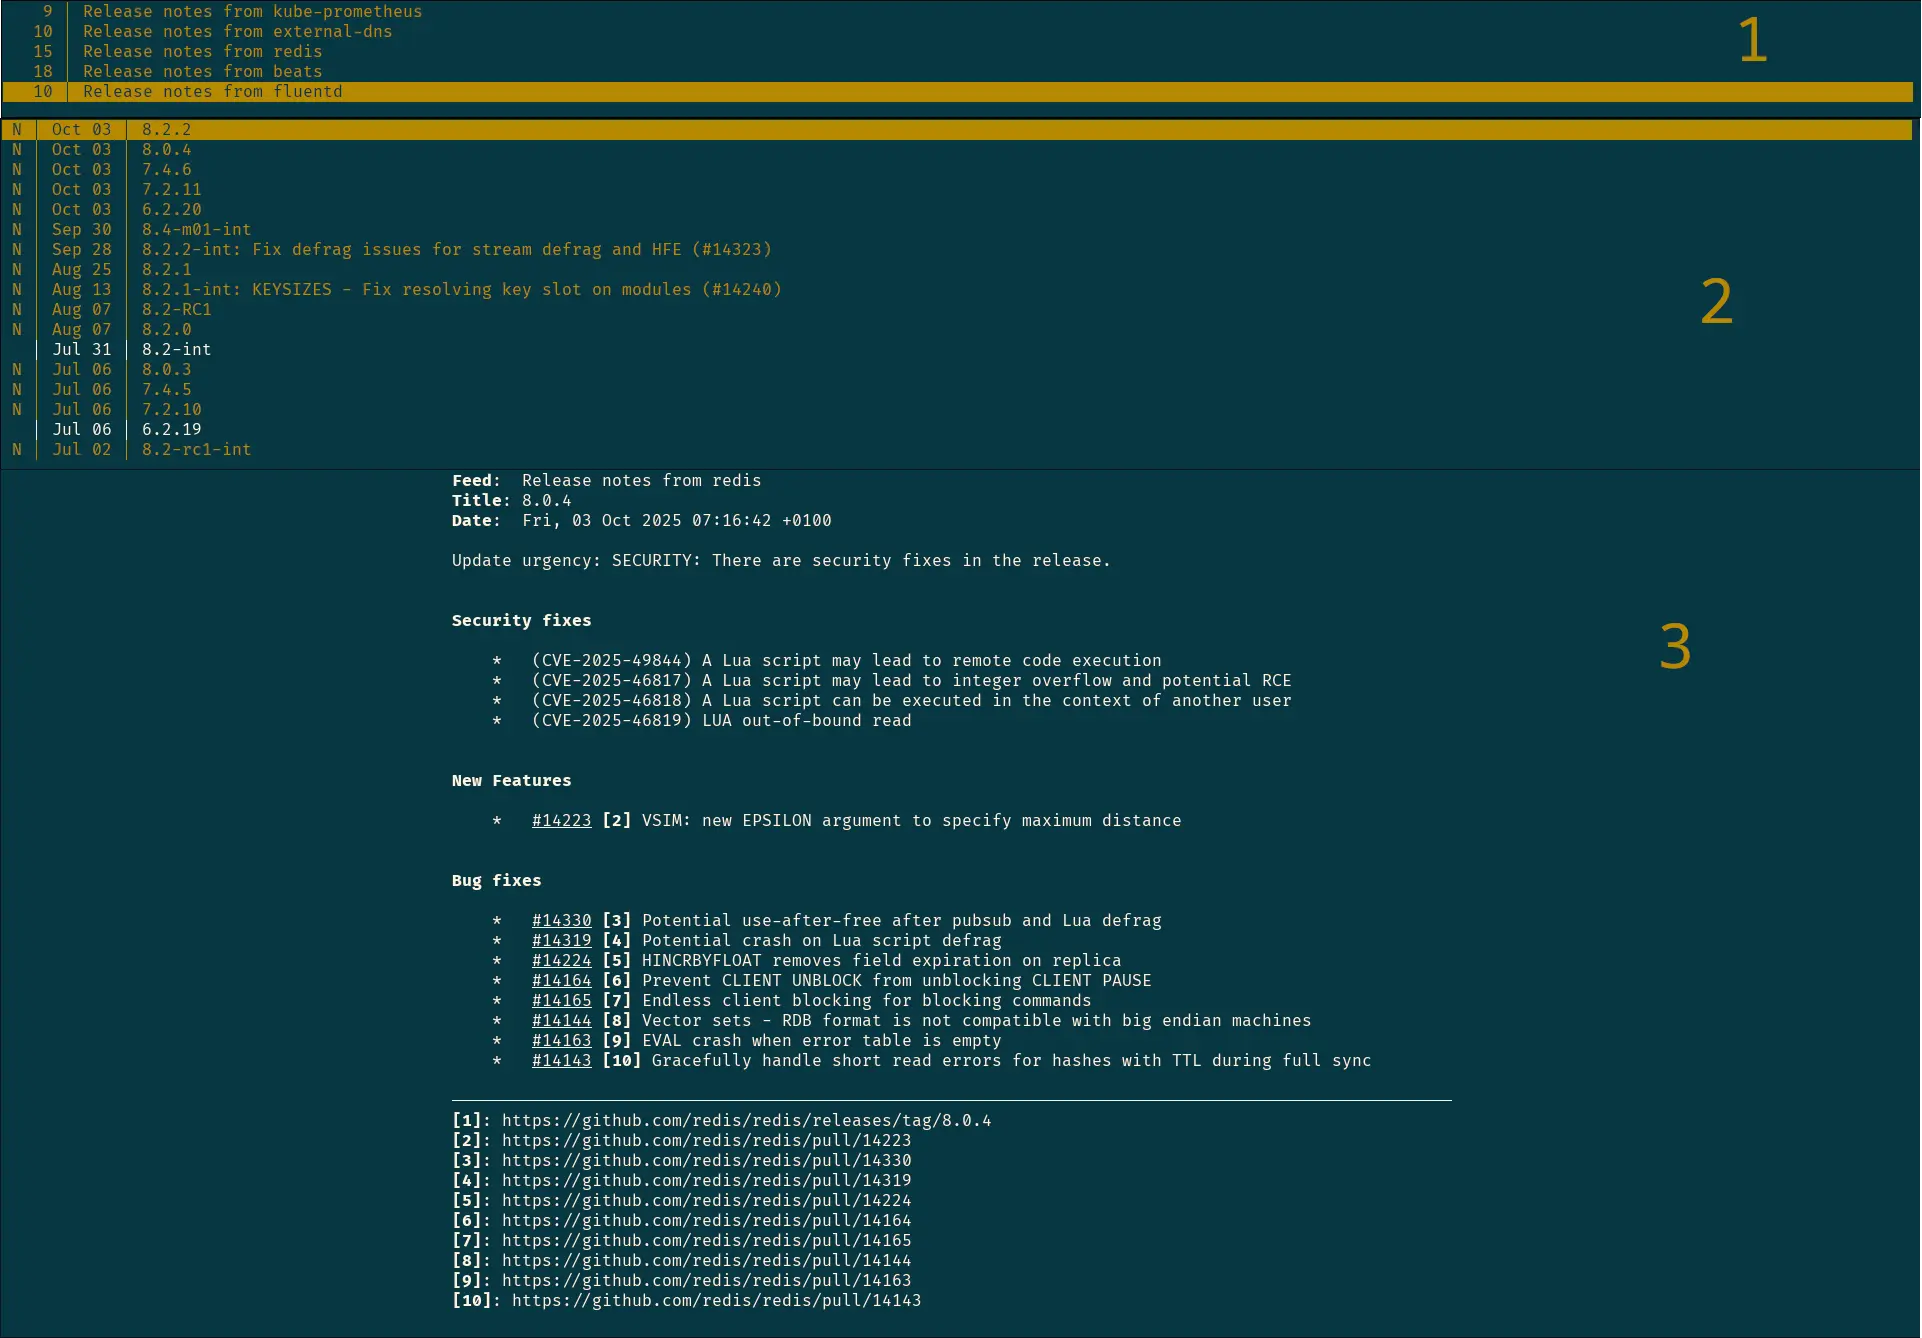Open the Release notes from redis feed
The height and width of the screenshot is (1338, 1922).
pyautogui.click(x=203, y=51)
